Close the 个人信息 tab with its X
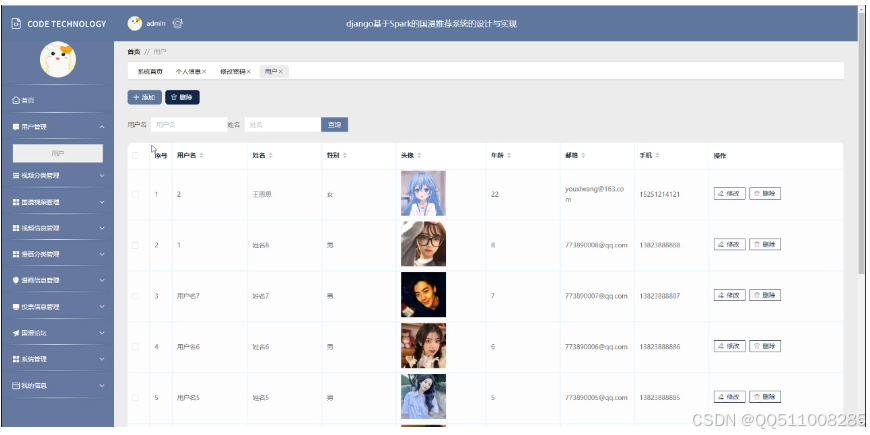Image resolution: width=870 pixels, height=435 pixels. point(204,72)
